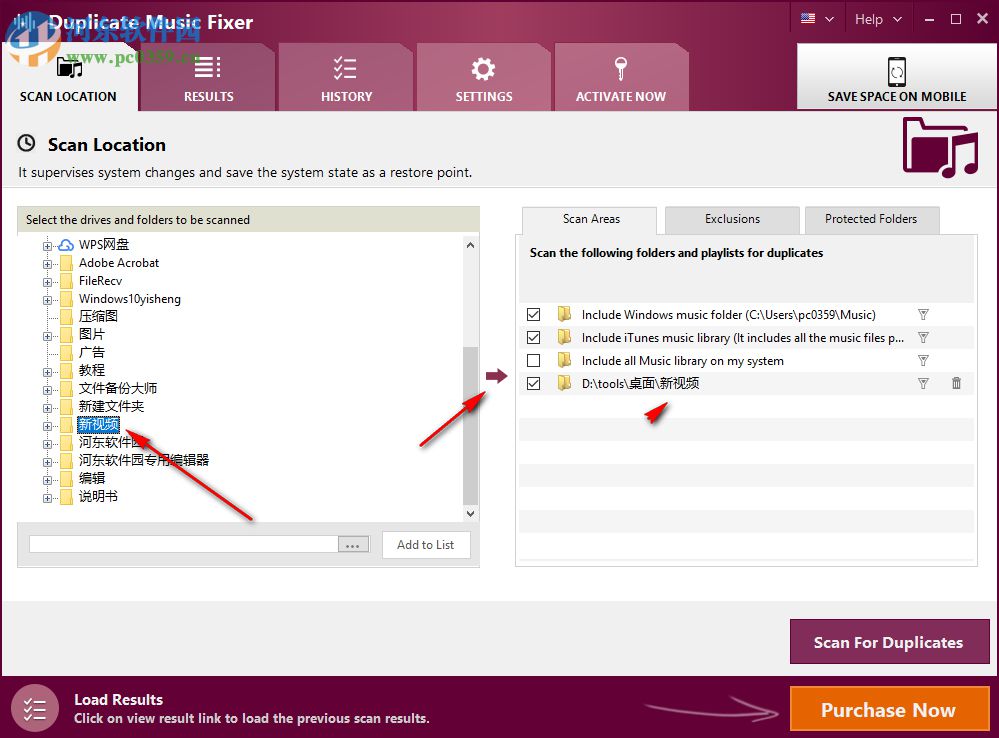The width and height of the screenshot is (999, 738).
Task: Select the WPS网盘 cloud icon
Action: 66,245
